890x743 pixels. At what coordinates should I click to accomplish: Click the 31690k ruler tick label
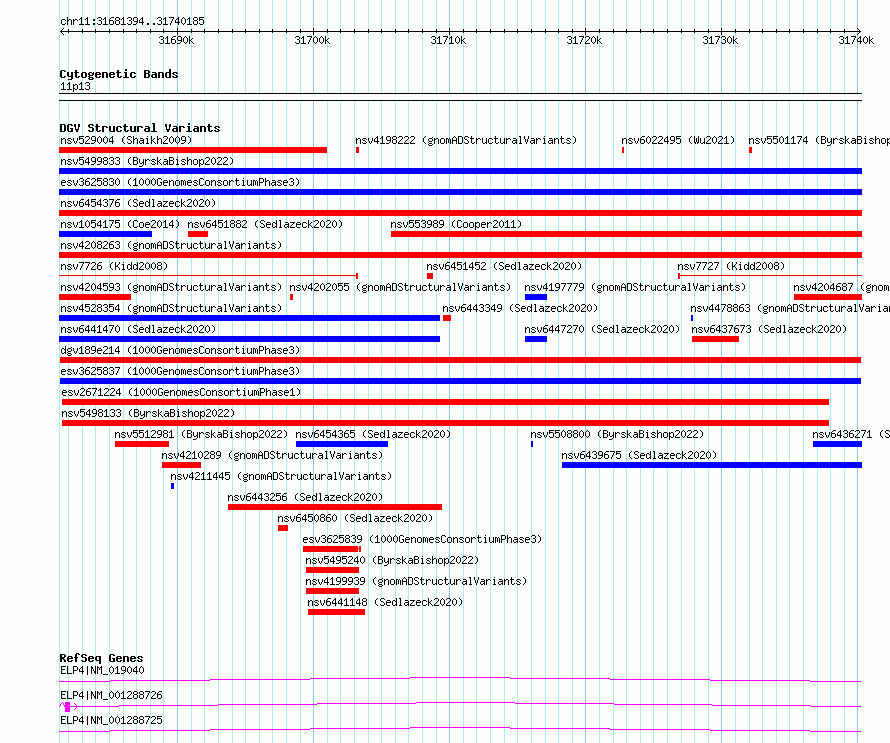176,40
